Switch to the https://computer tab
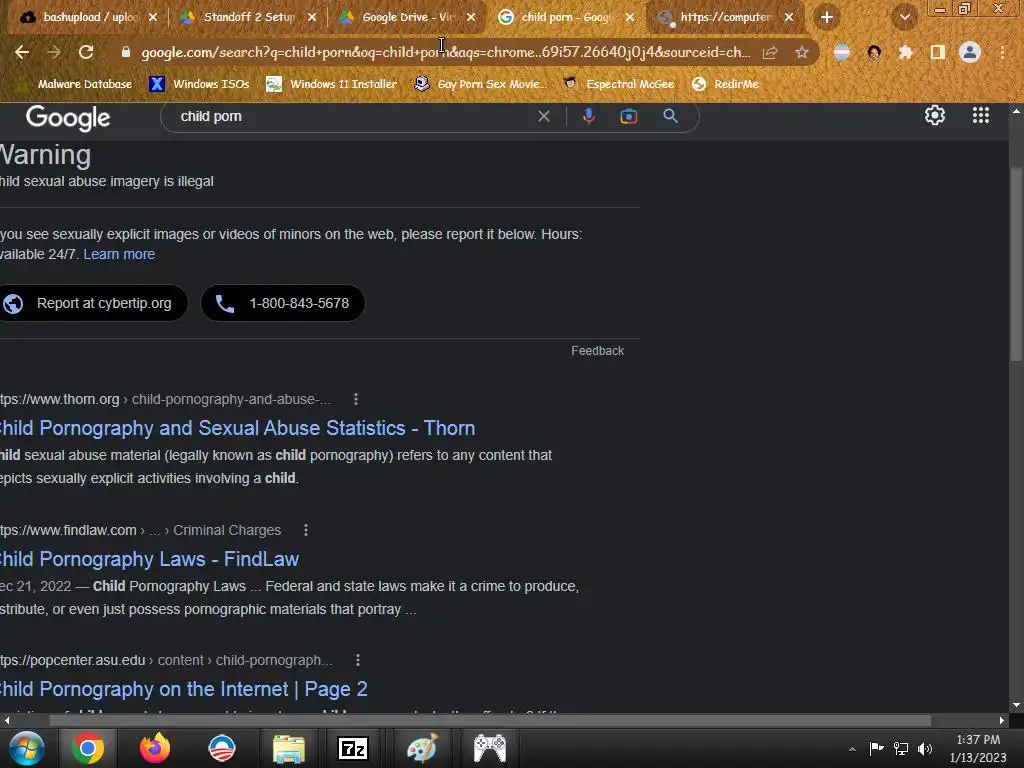Viewport: 1024px width, 768px height. click(x=725, y=17)
